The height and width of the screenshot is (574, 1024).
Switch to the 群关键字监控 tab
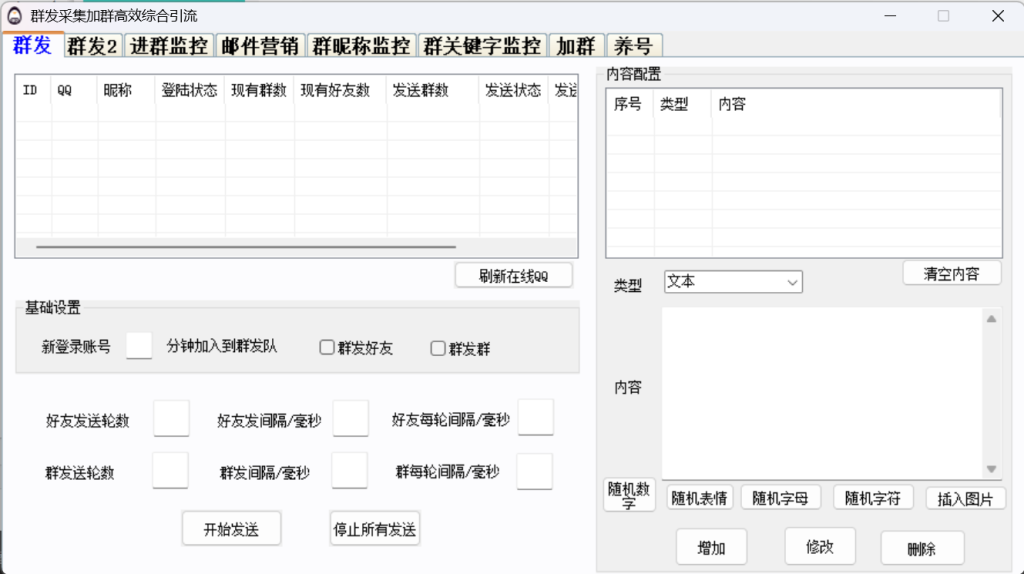(482, 46)
